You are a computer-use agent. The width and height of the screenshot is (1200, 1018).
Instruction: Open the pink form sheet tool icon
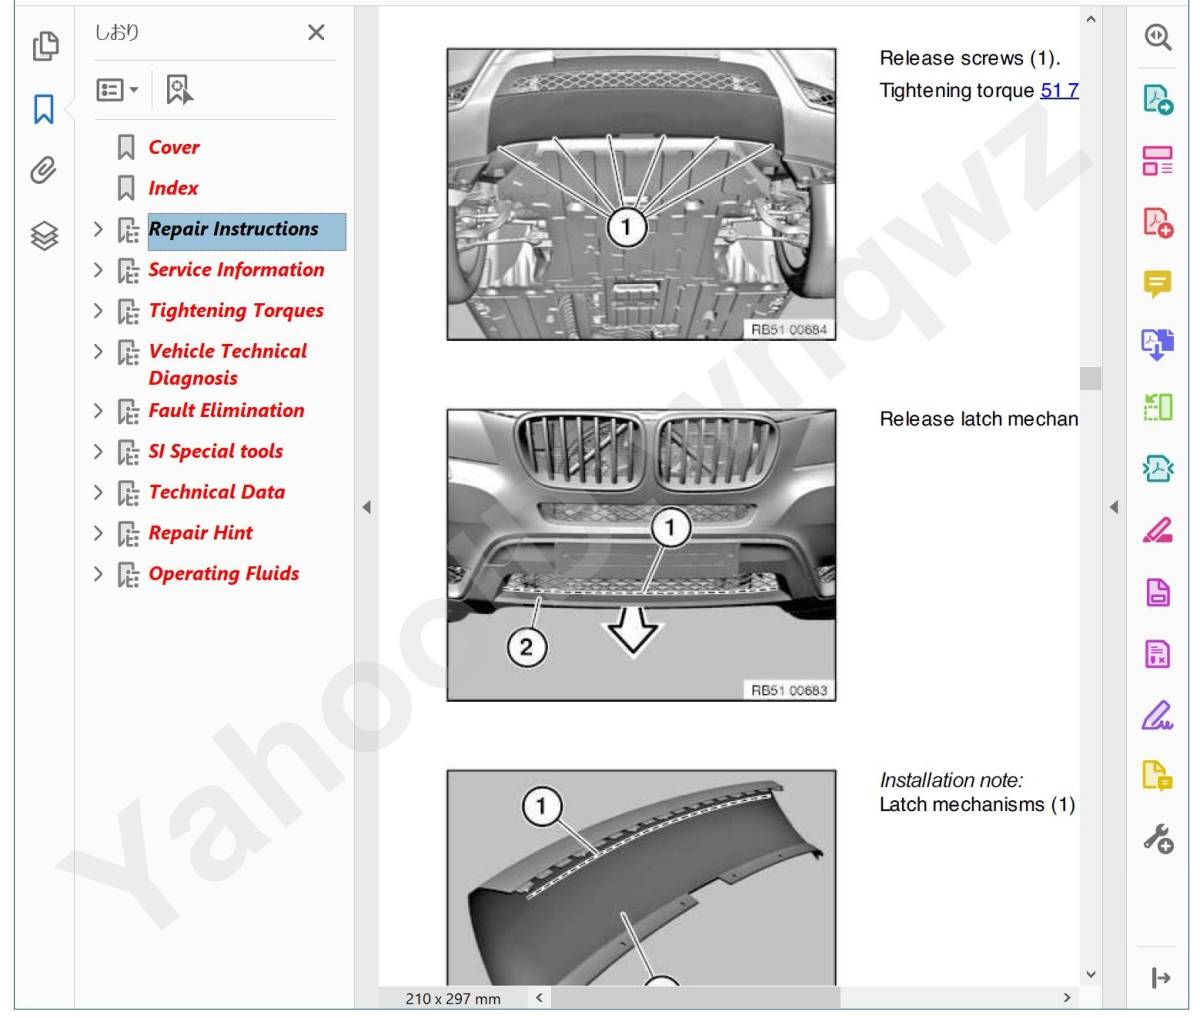coord(1158,654)
